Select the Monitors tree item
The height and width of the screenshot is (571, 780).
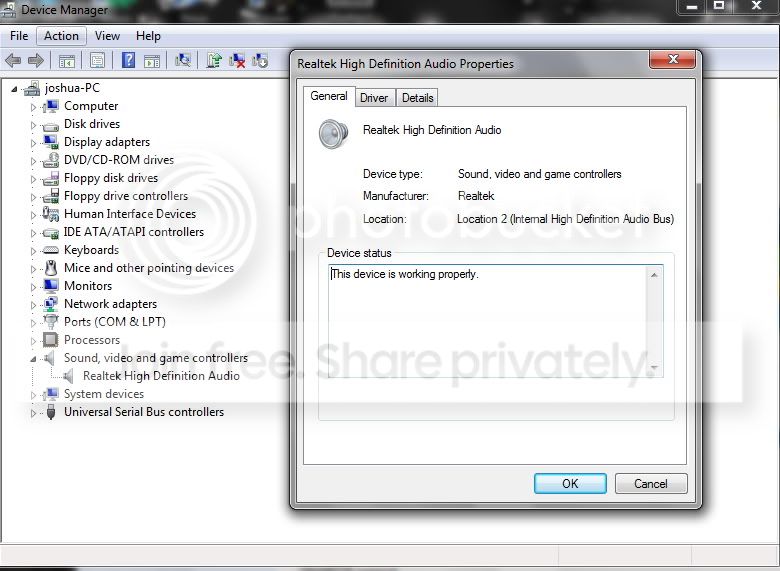[88, 286]
